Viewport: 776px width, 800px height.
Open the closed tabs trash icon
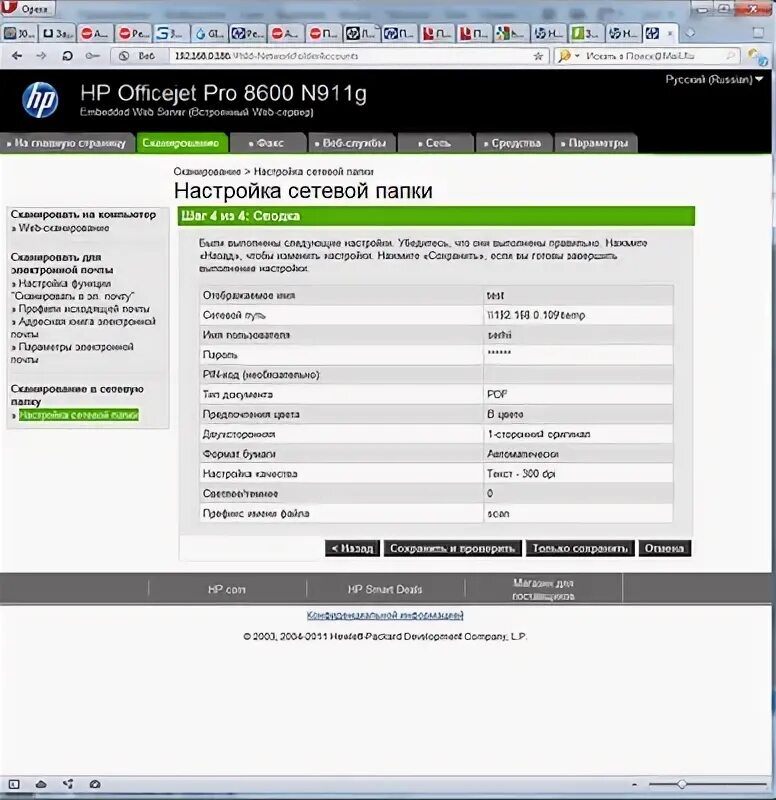pyautogui.click(x=758, y=33)
